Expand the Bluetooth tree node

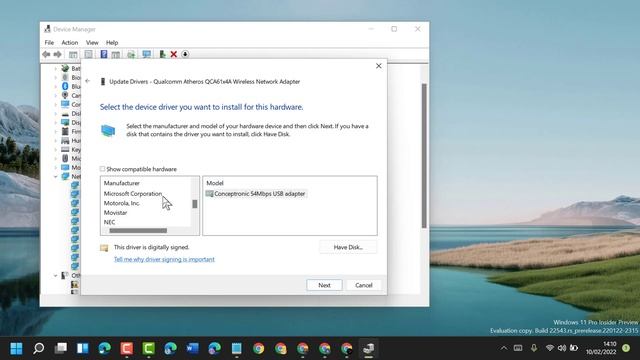point(56,87)
